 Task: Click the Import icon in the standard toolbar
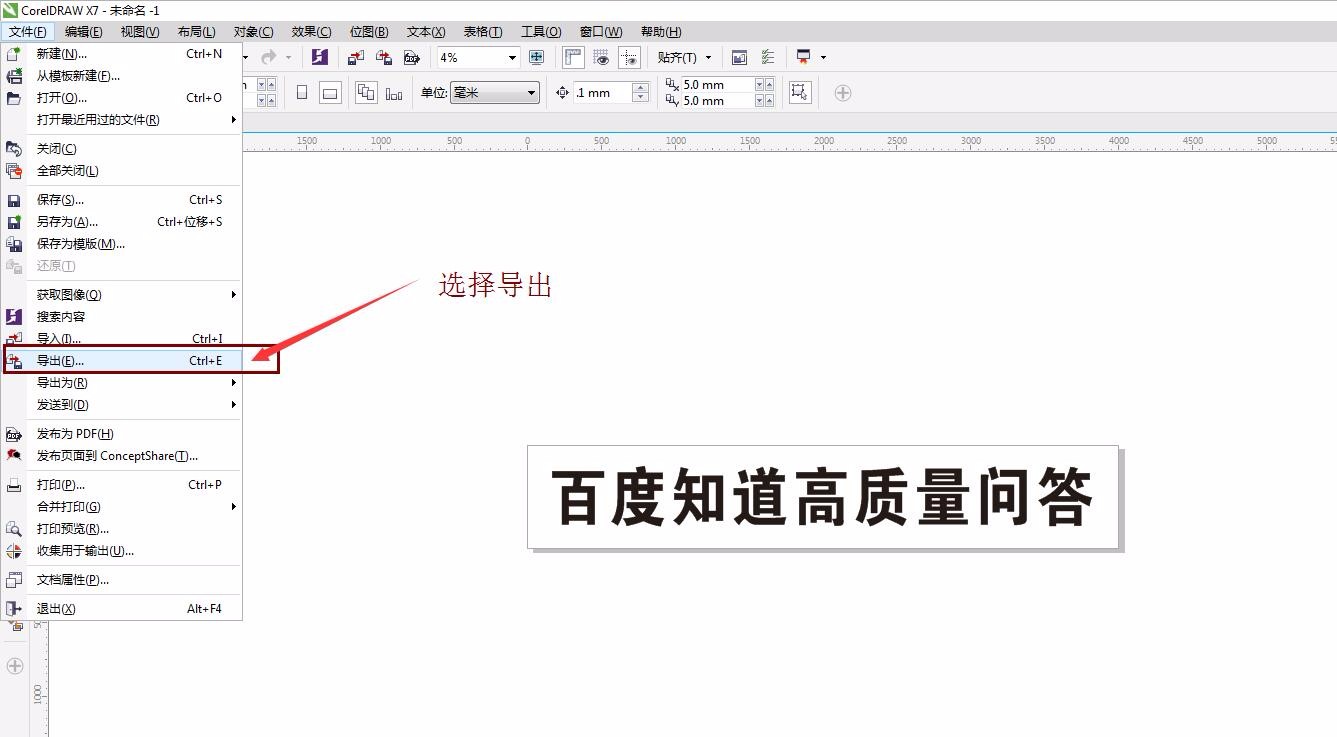click(356, 57)
